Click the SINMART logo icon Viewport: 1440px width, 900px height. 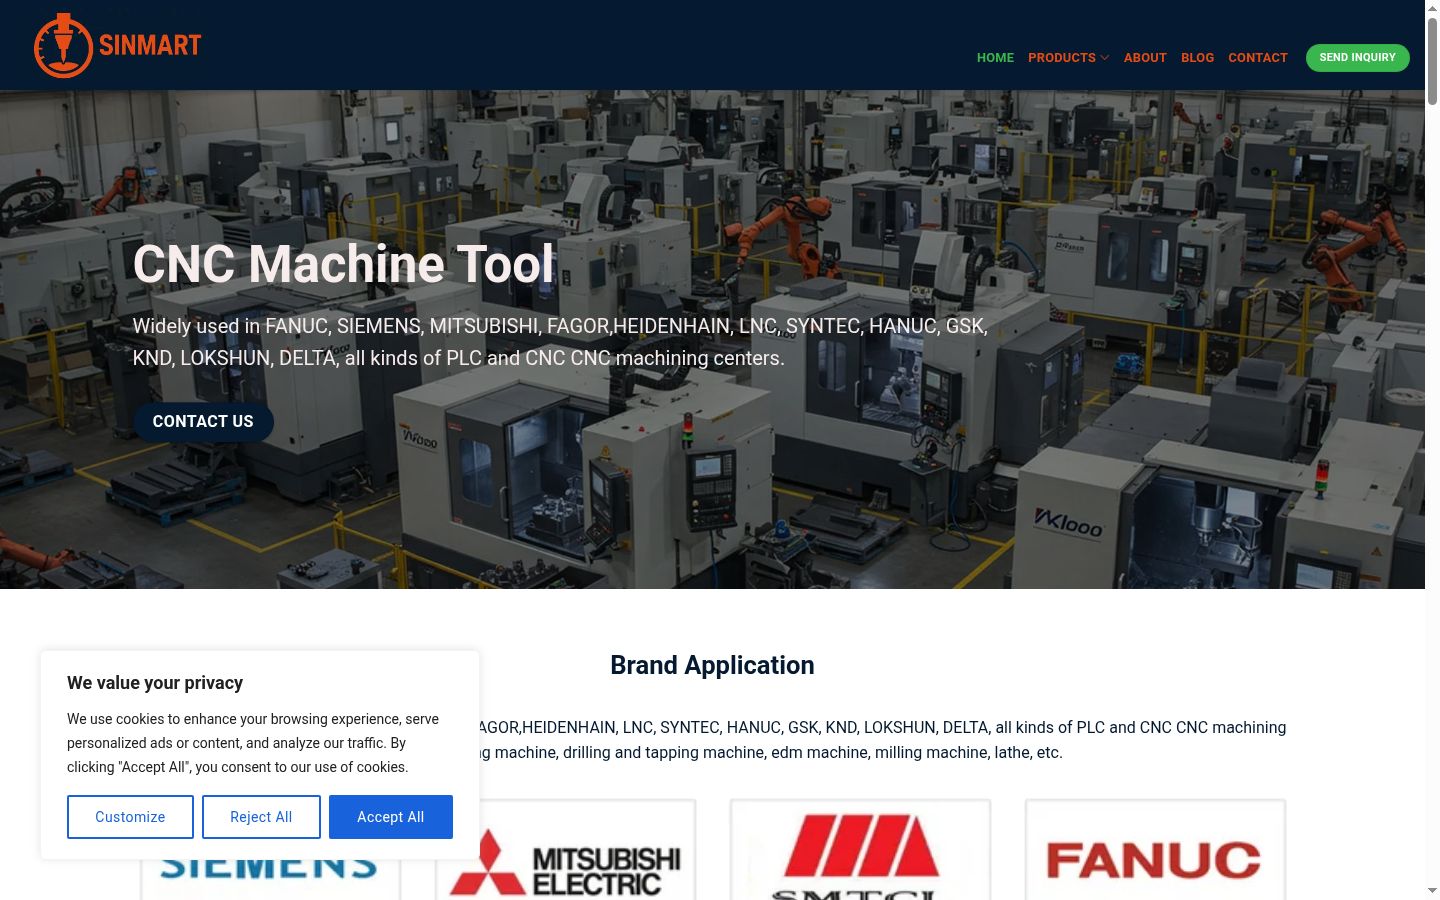tap(118, 45)
